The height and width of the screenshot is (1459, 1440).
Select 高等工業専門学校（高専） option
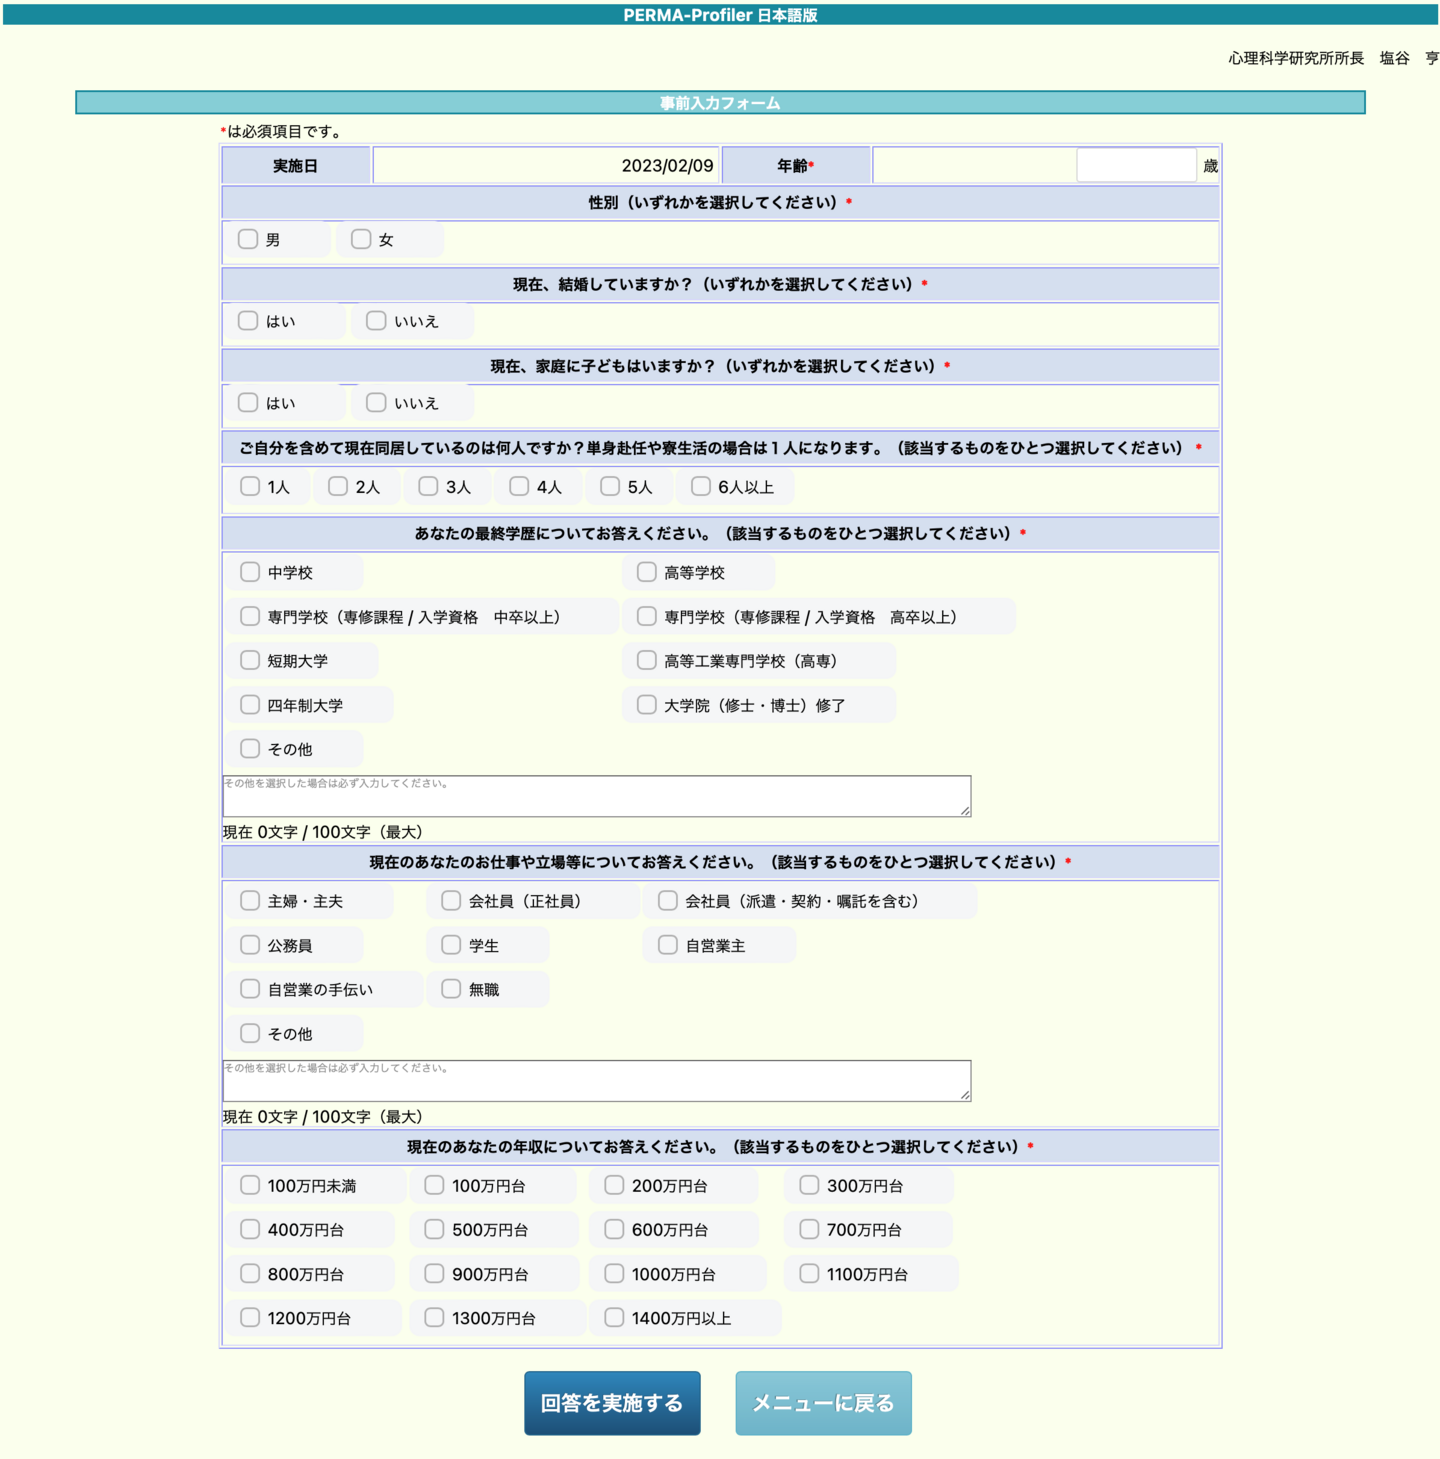coord(647,661)
